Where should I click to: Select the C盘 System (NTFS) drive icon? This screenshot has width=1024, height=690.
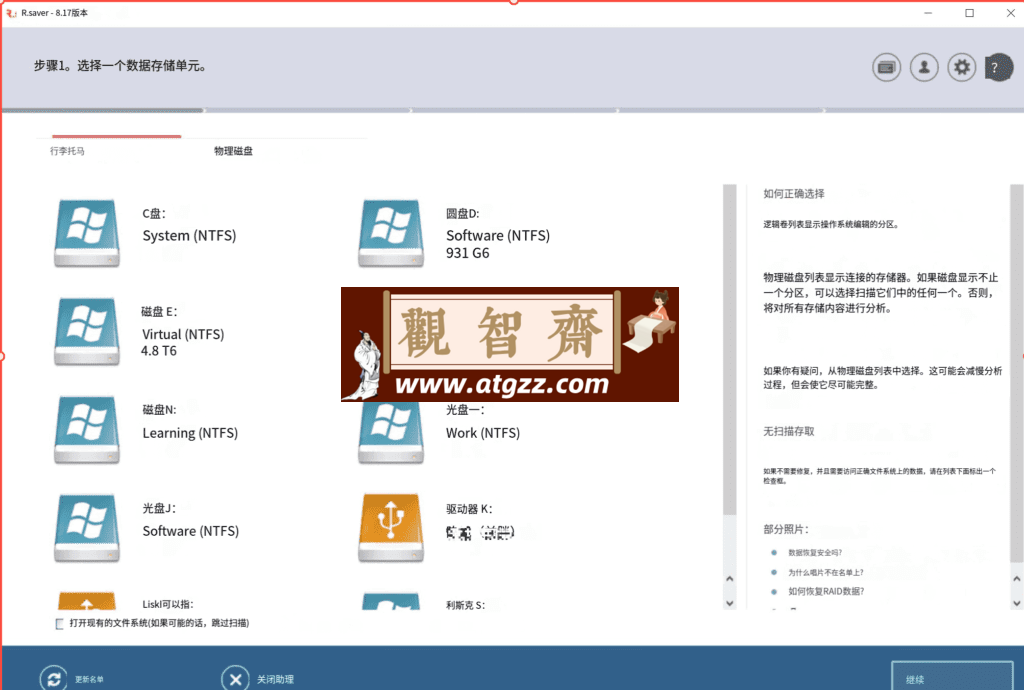(87, 233)
